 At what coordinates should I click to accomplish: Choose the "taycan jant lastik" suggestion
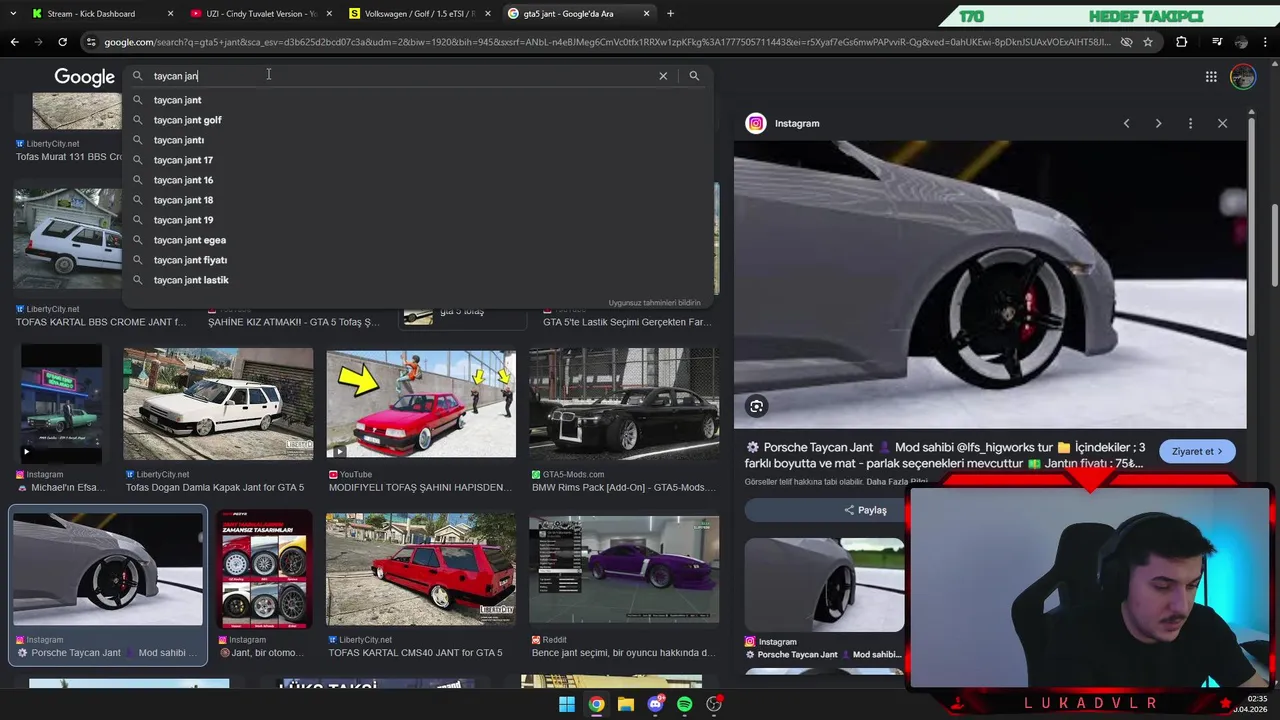pos(418,280)
